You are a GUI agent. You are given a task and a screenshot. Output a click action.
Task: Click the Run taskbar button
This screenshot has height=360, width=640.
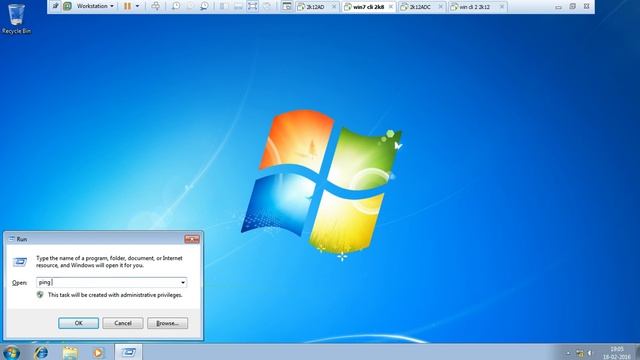point(129,352)
